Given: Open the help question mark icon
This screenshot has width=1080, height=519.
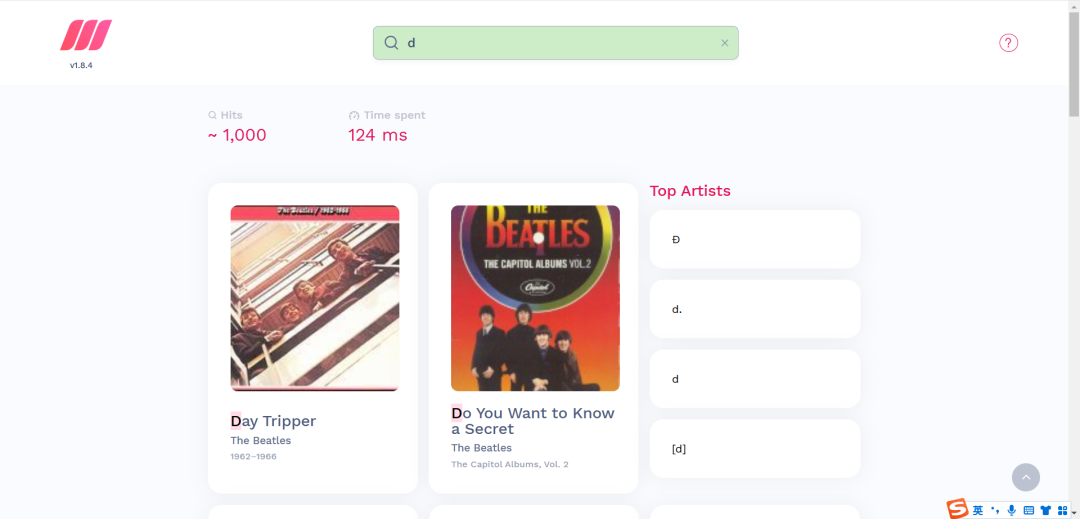Looking at the screenshot, I should point(1008,43).
